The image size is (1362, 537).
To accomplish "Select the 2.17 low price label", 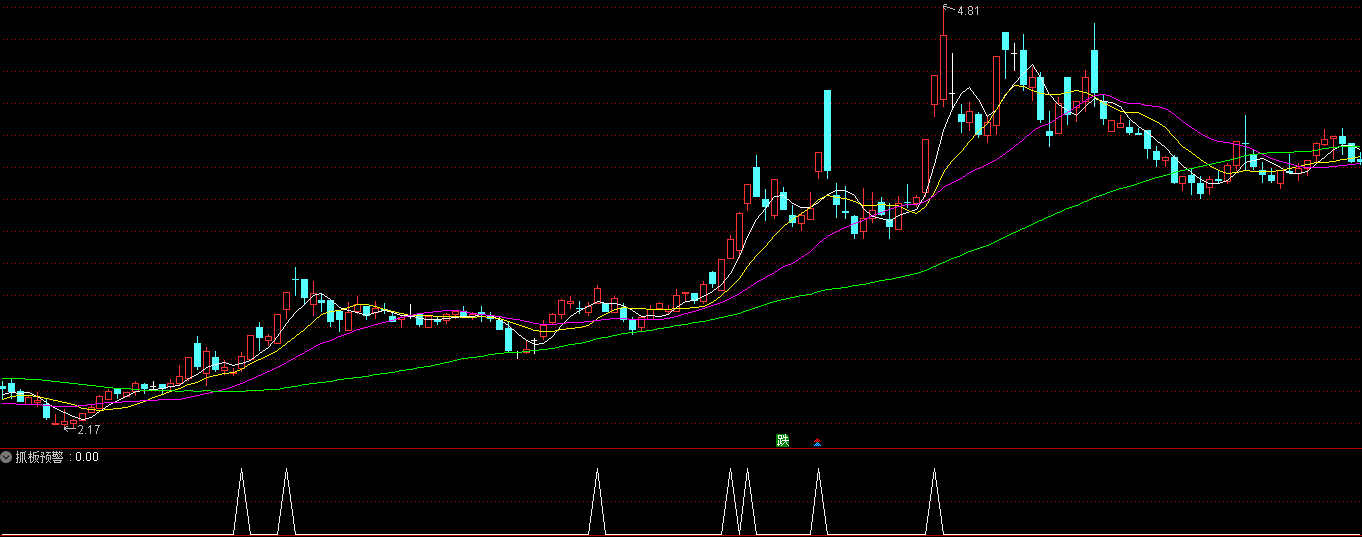I will tap(89, 430).
